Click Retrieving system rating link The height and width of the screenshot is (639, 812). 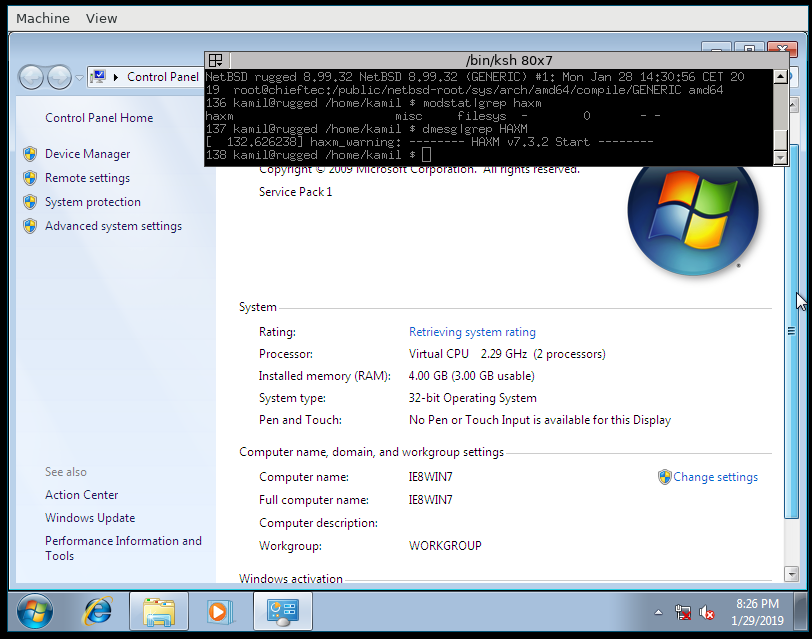472,331
